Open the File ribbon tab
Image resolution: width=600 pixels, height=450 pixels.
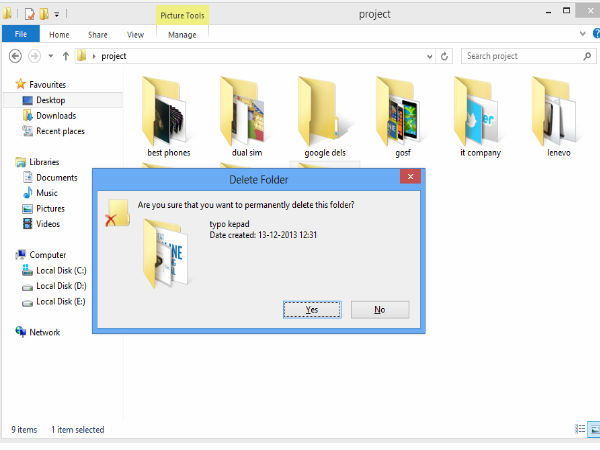(x=20, y=34)
